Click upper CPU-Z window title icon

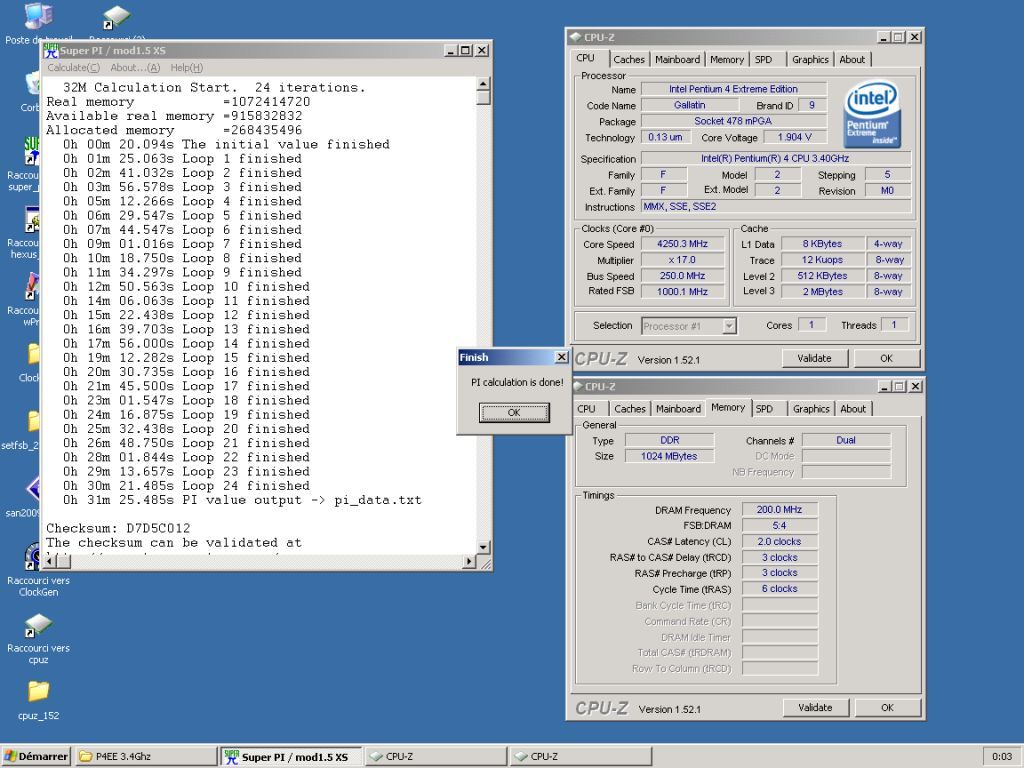point(575,37)
